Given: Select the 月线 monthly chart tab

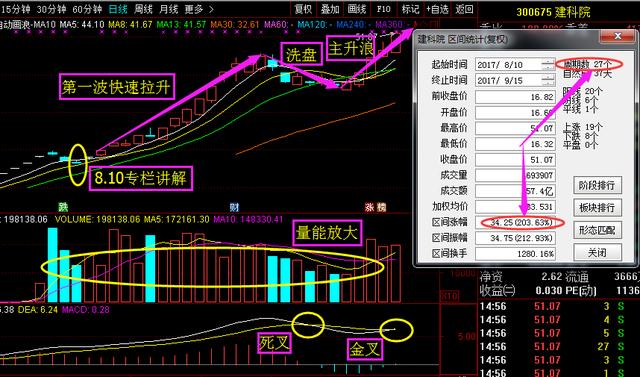Looking at the screenshot, I should coord(168,9).
